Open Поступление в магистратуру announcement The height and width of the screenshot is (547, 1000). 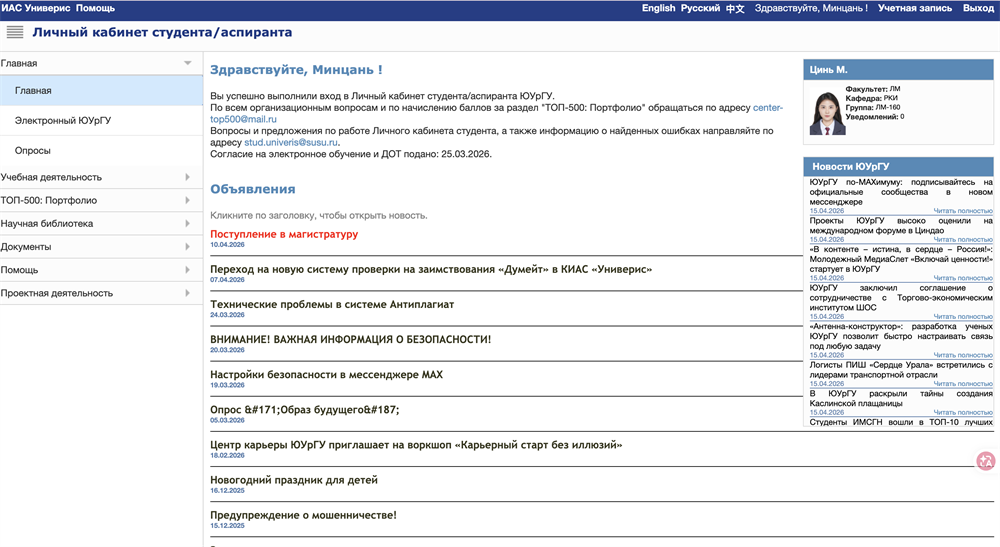tap(284, 234)
